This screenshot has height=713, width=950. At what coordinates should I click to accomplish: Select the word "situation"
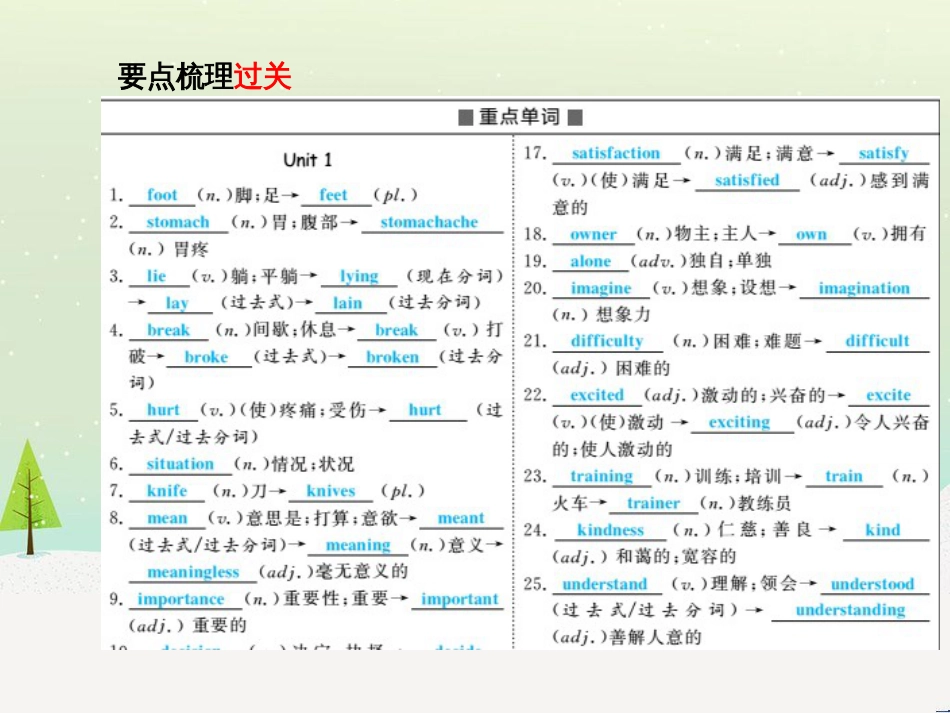coord(180,463)
